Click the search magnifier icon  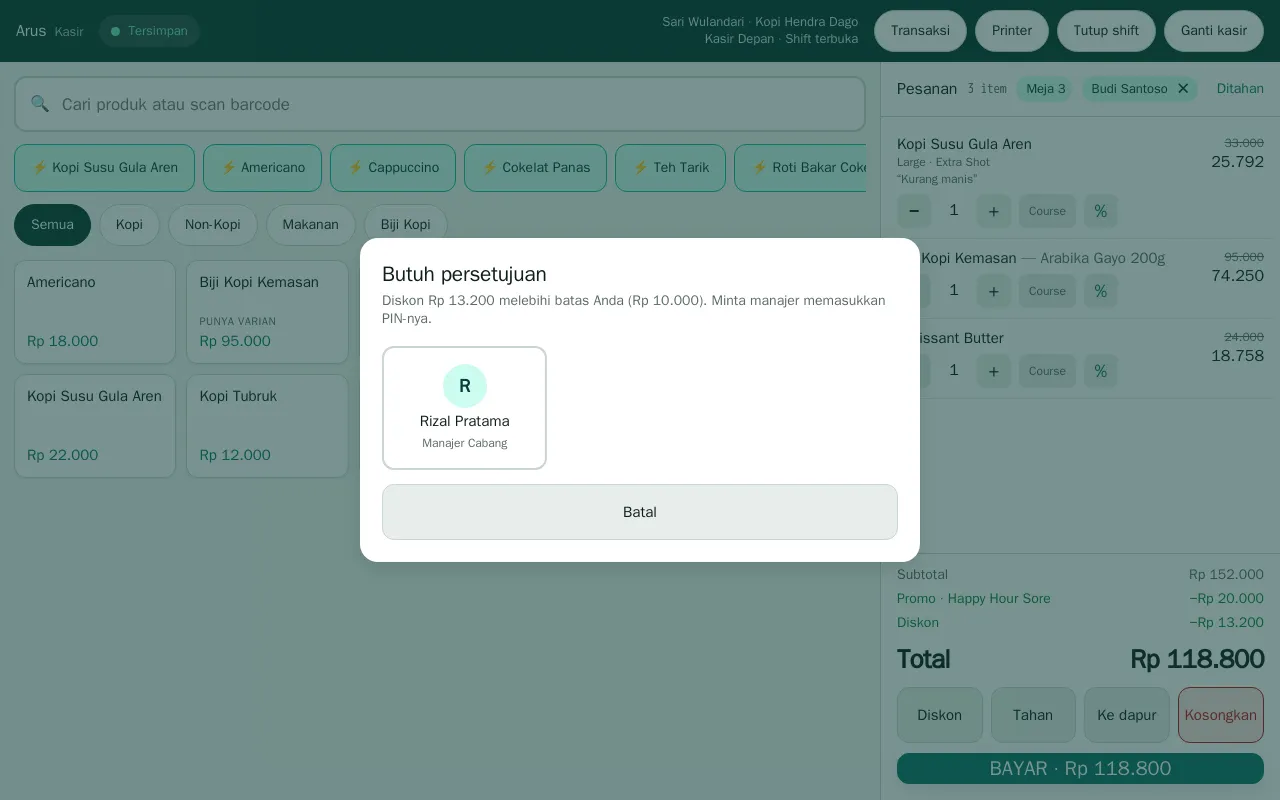[40, 104]
